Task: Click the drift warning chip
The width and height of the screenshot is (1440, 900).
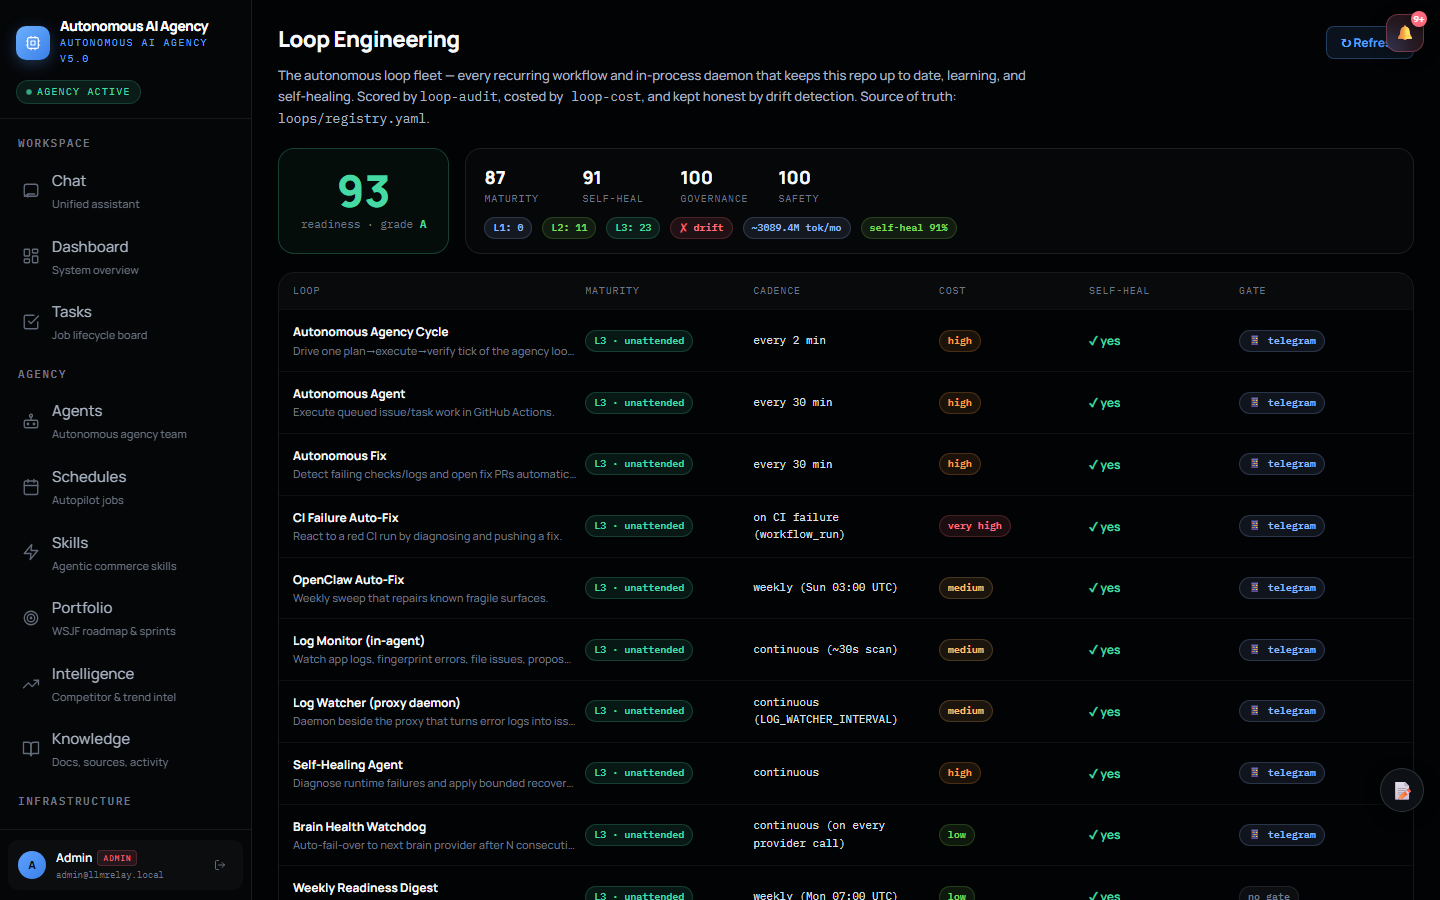Action: [x=701, y=228]
